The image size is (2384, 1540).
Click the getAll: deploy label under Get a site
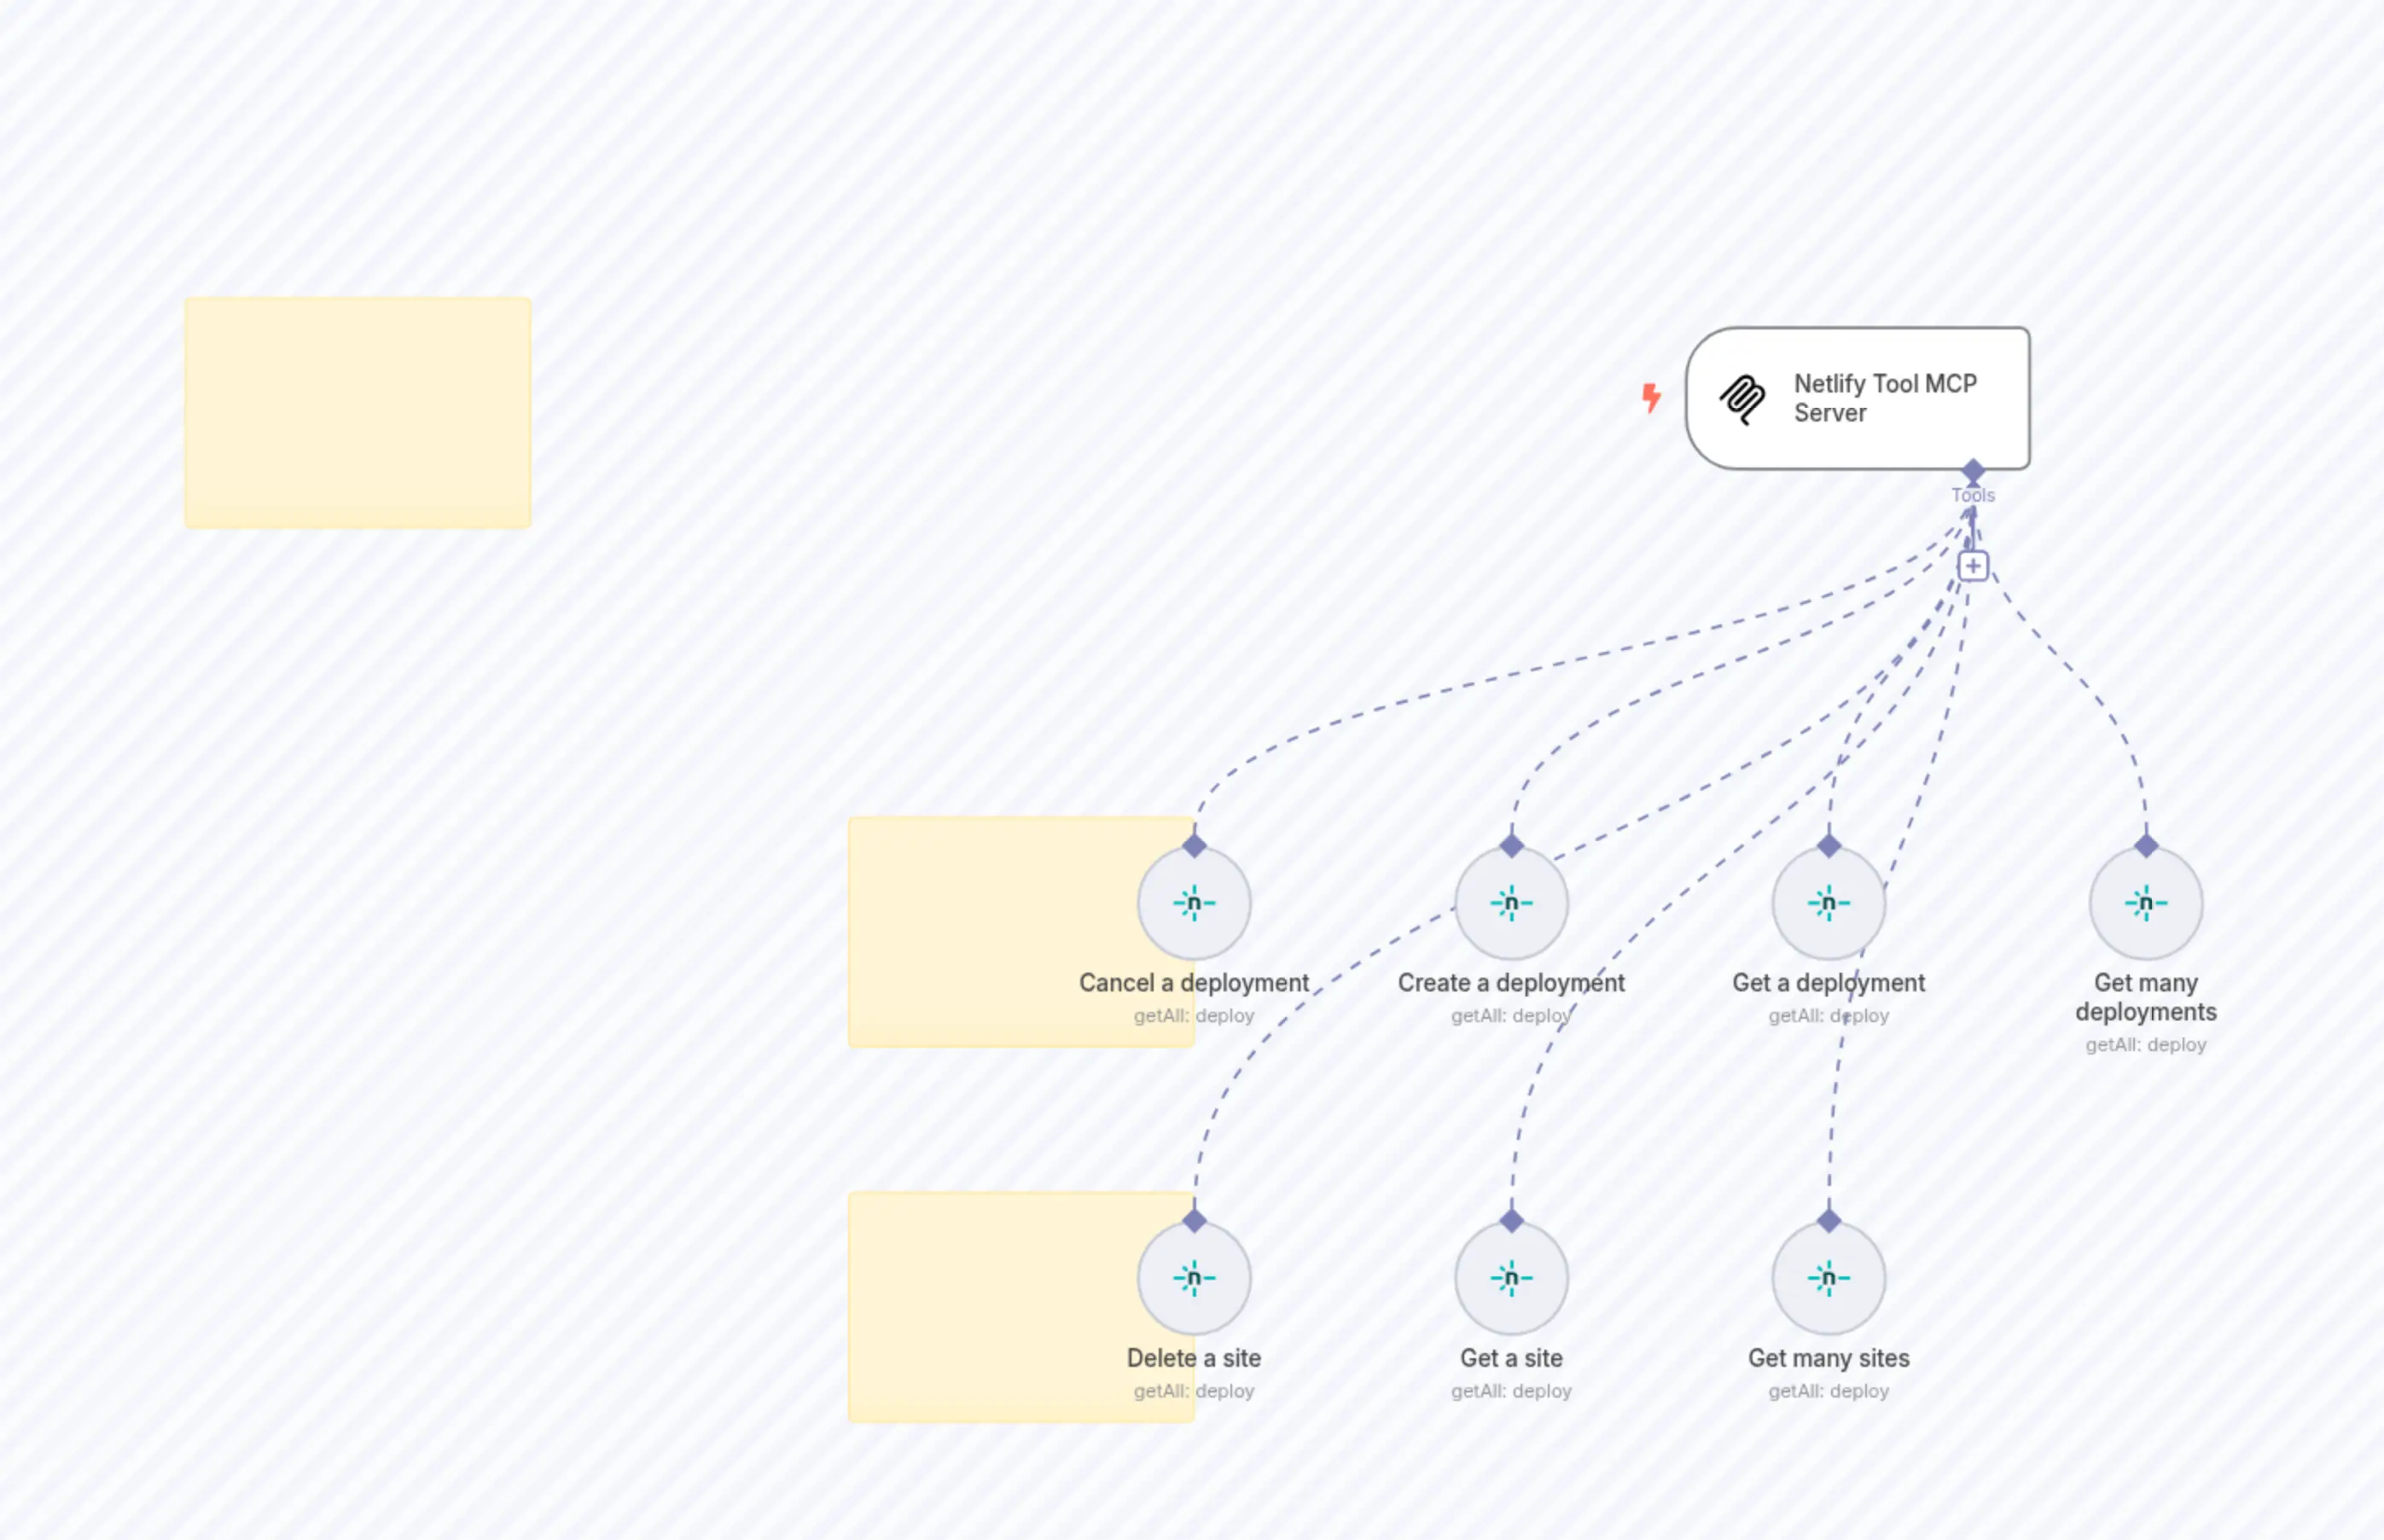tap(1512, 1390)
